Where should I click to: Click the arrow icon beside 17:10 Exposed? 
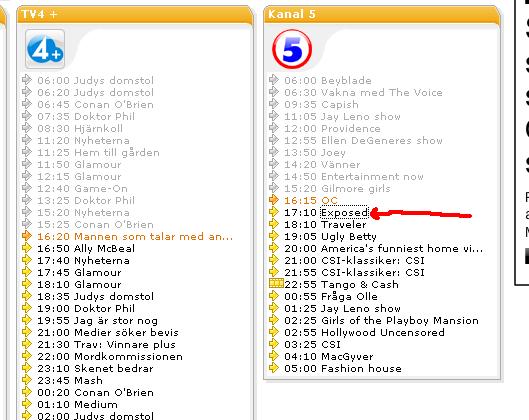pos(274,212)
